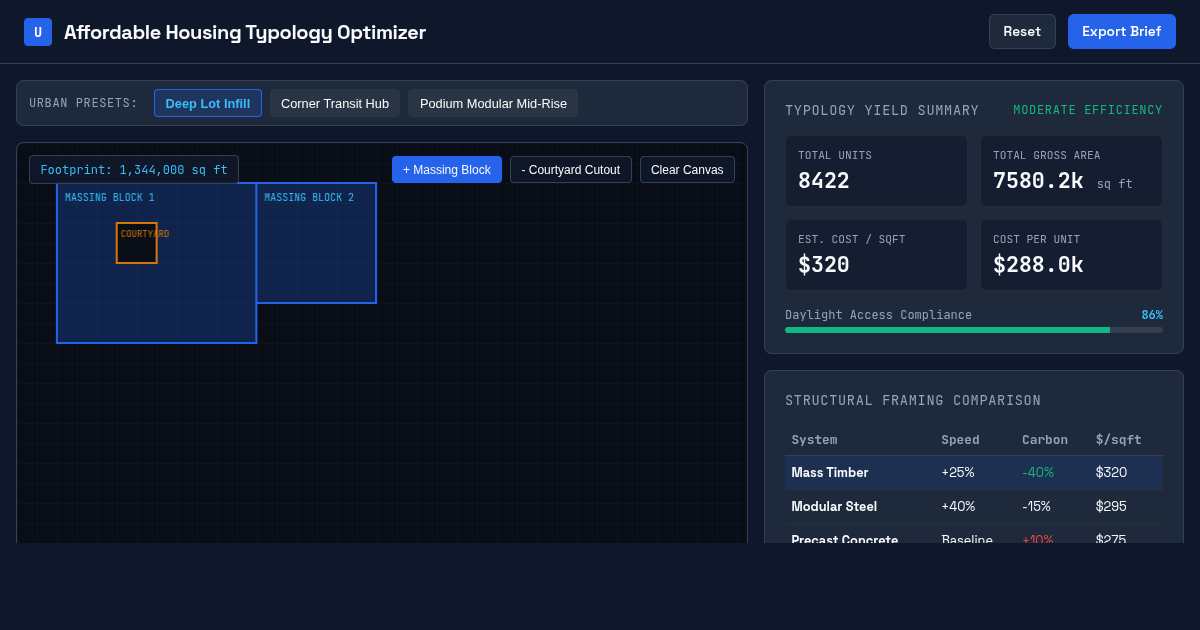This screenshot has width=1200, height=630.
Task: Click the Total Units value 8422
Action: coord(824,181)
